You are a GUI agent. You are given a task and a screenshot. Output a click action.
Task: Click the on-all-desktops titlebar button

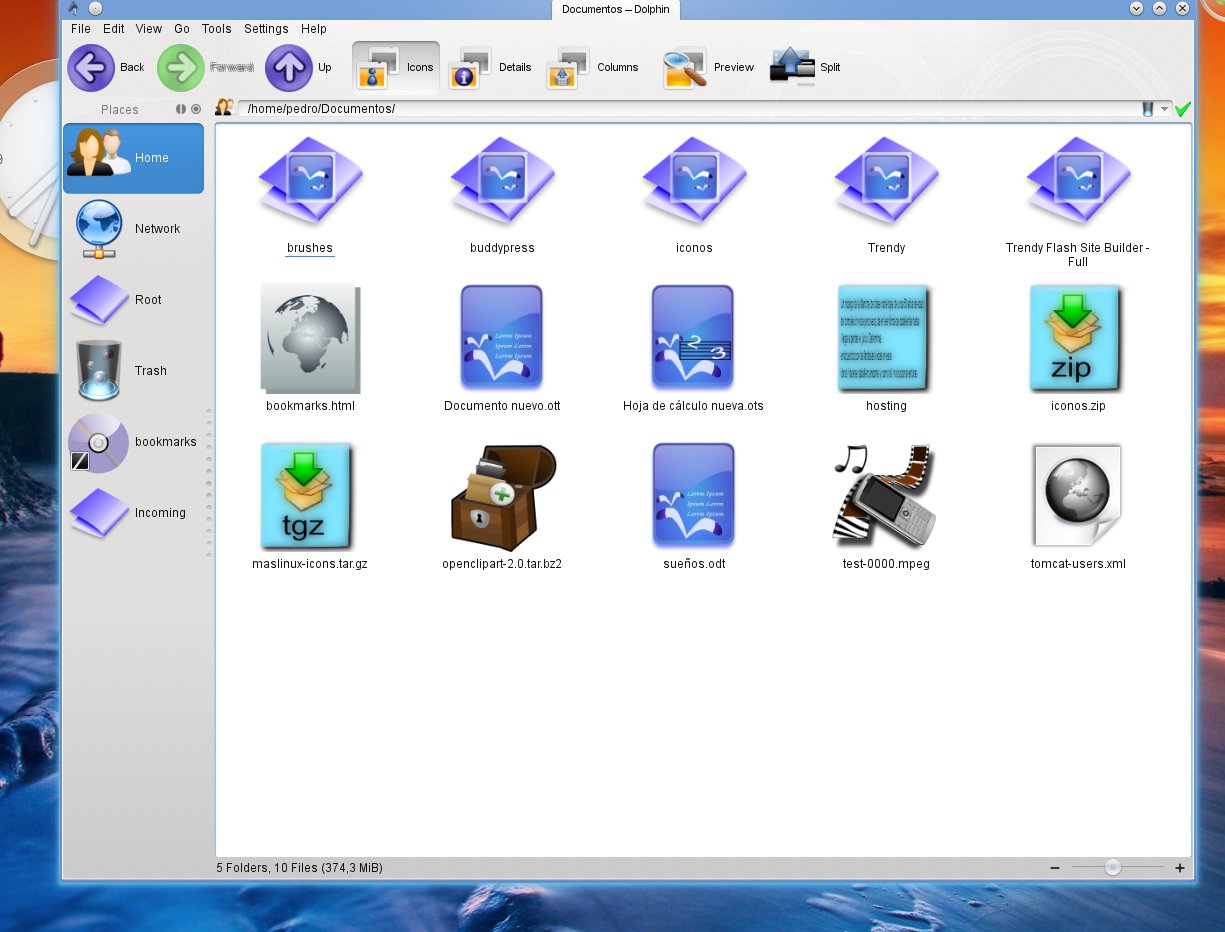(95, 8)
